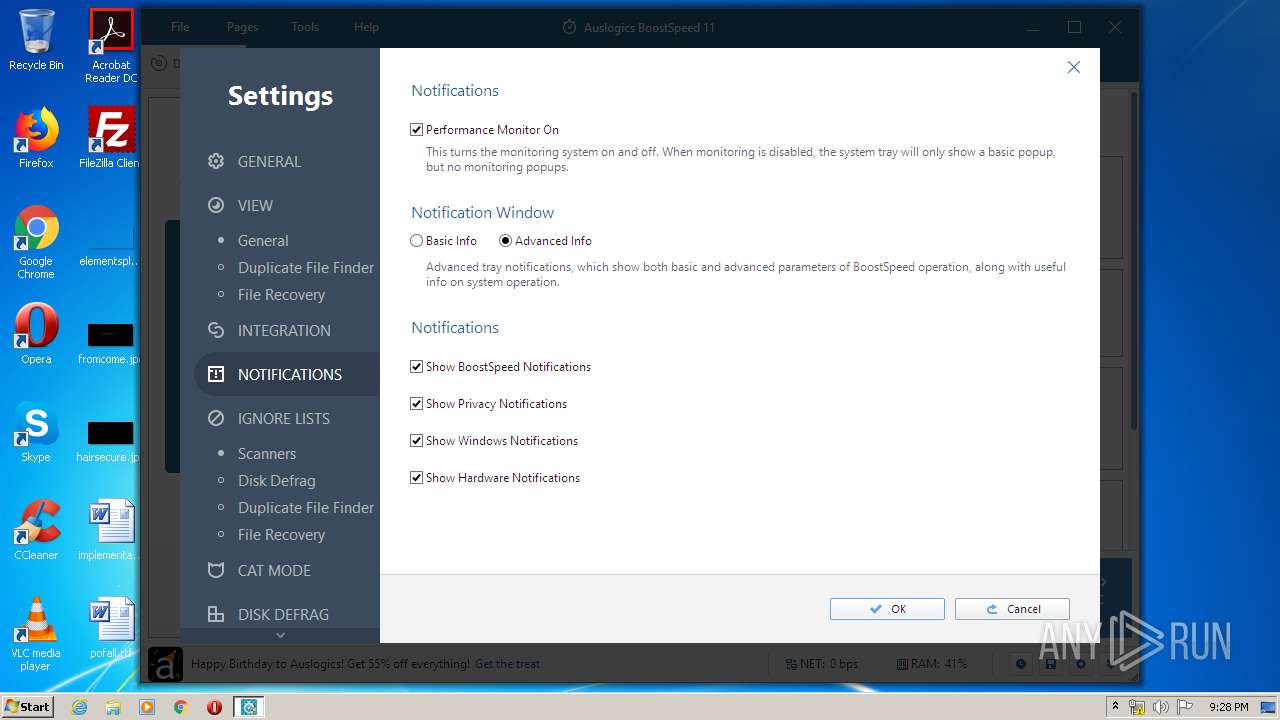The height and width of the screenshot is (720, 1280).
Task: Open Duplicate File Finder under View
Action: pos(306,268)
